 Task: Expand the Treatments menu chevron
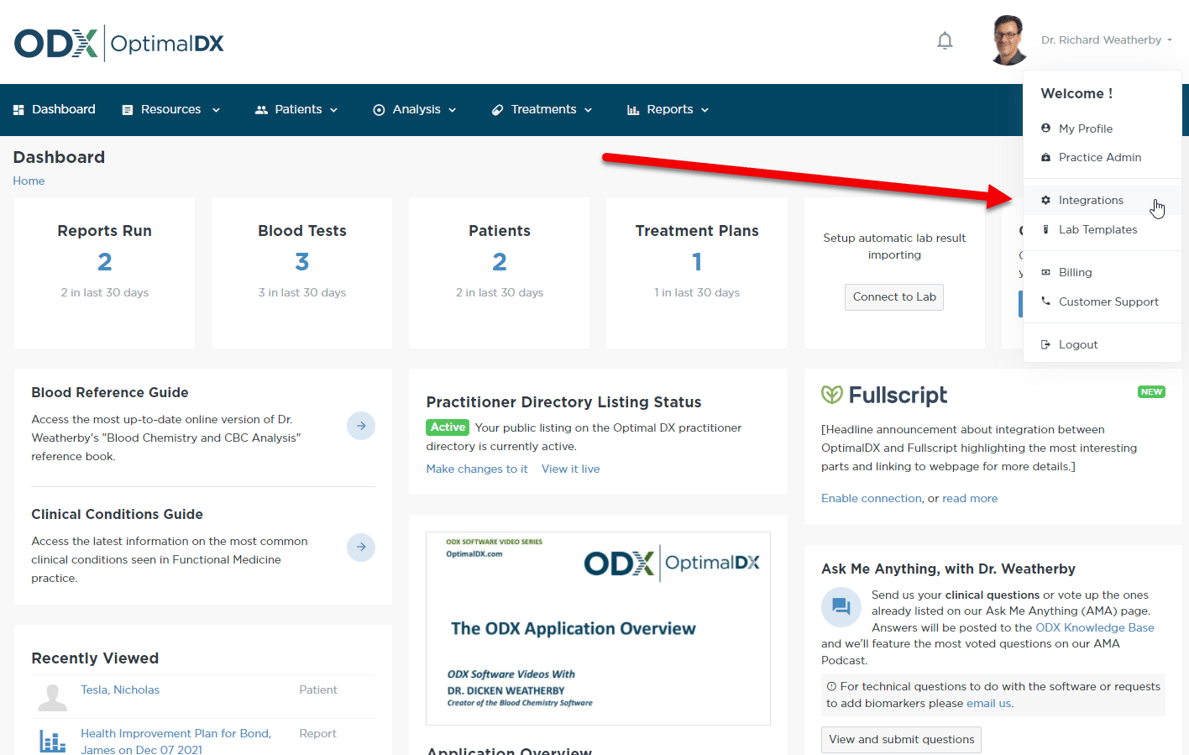(588, 111)
